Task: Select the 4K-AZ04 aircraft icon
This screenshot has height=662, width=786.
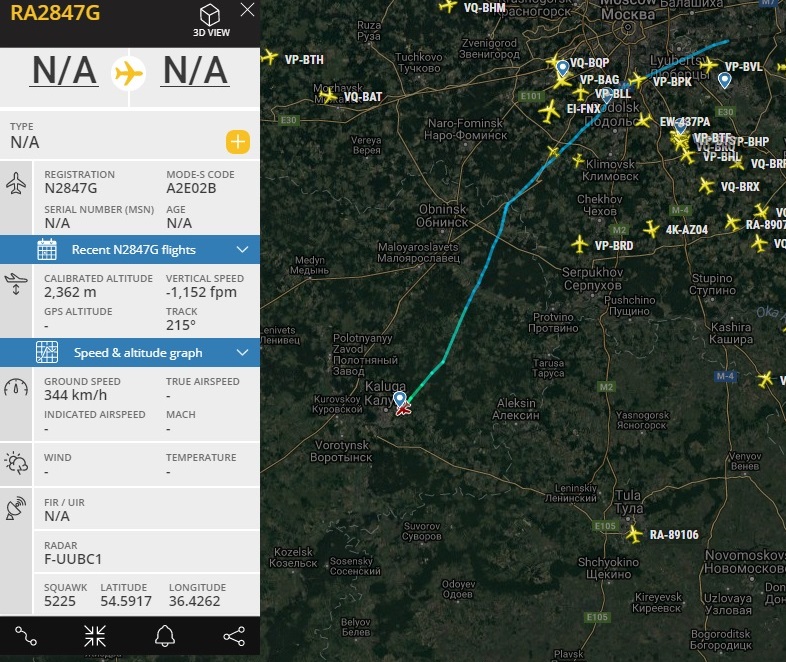Action: (651, 230)
